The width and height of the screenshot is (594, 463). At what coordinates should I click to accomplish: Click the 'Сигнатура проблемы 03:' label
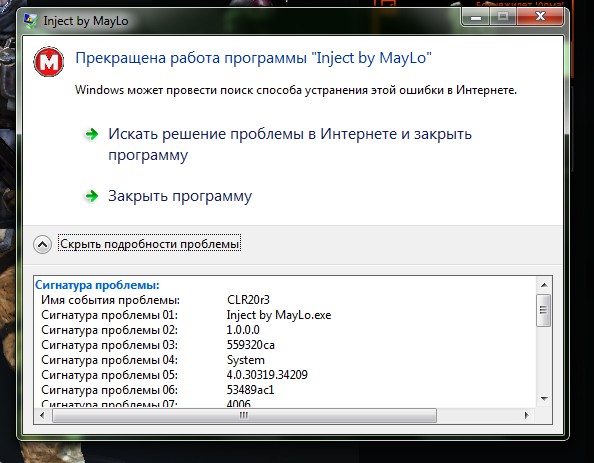point(109,345)
